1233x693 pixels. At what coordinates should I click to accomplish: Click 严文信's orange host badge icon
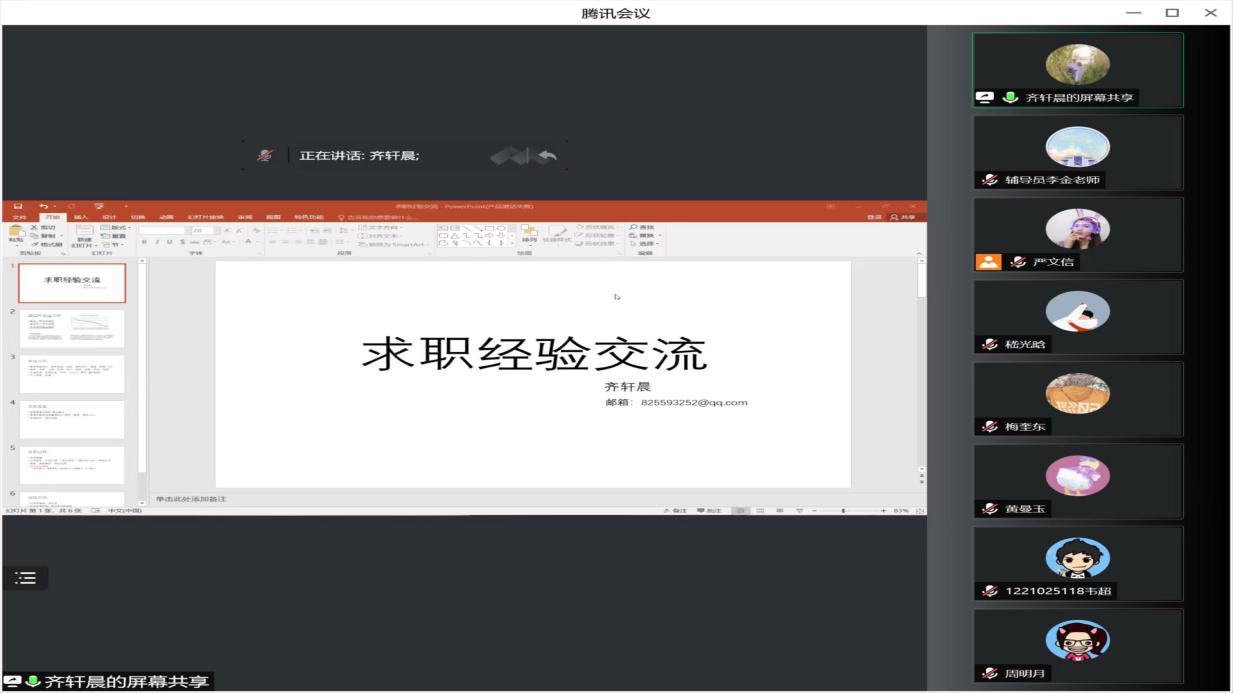(988, 262)
